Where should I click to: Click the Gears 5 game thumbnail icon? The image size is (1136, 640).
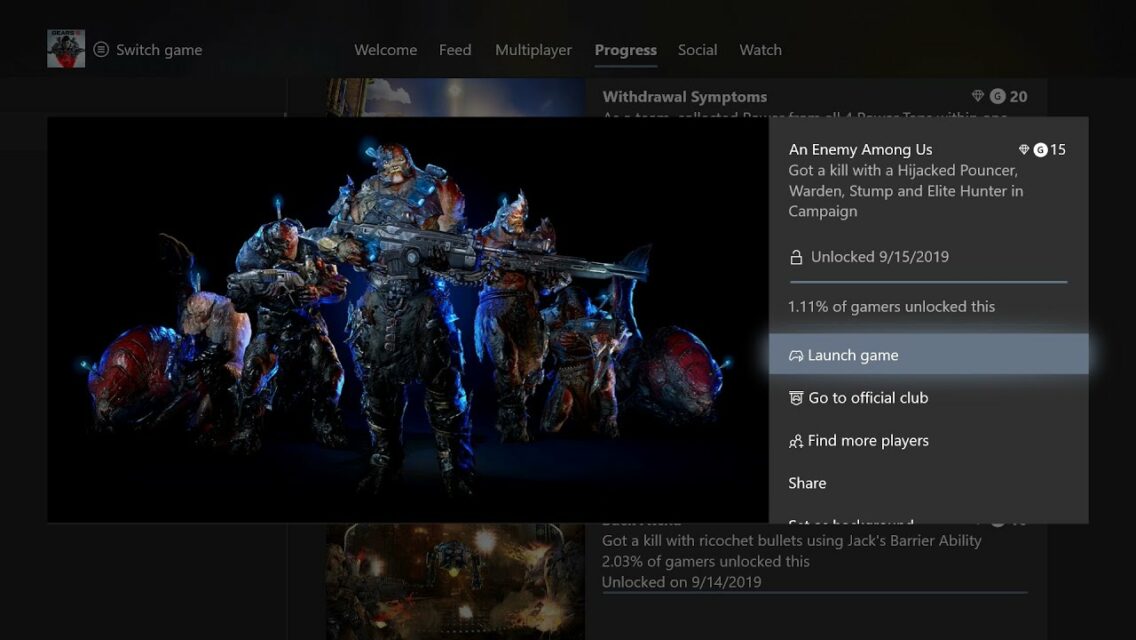66,49
